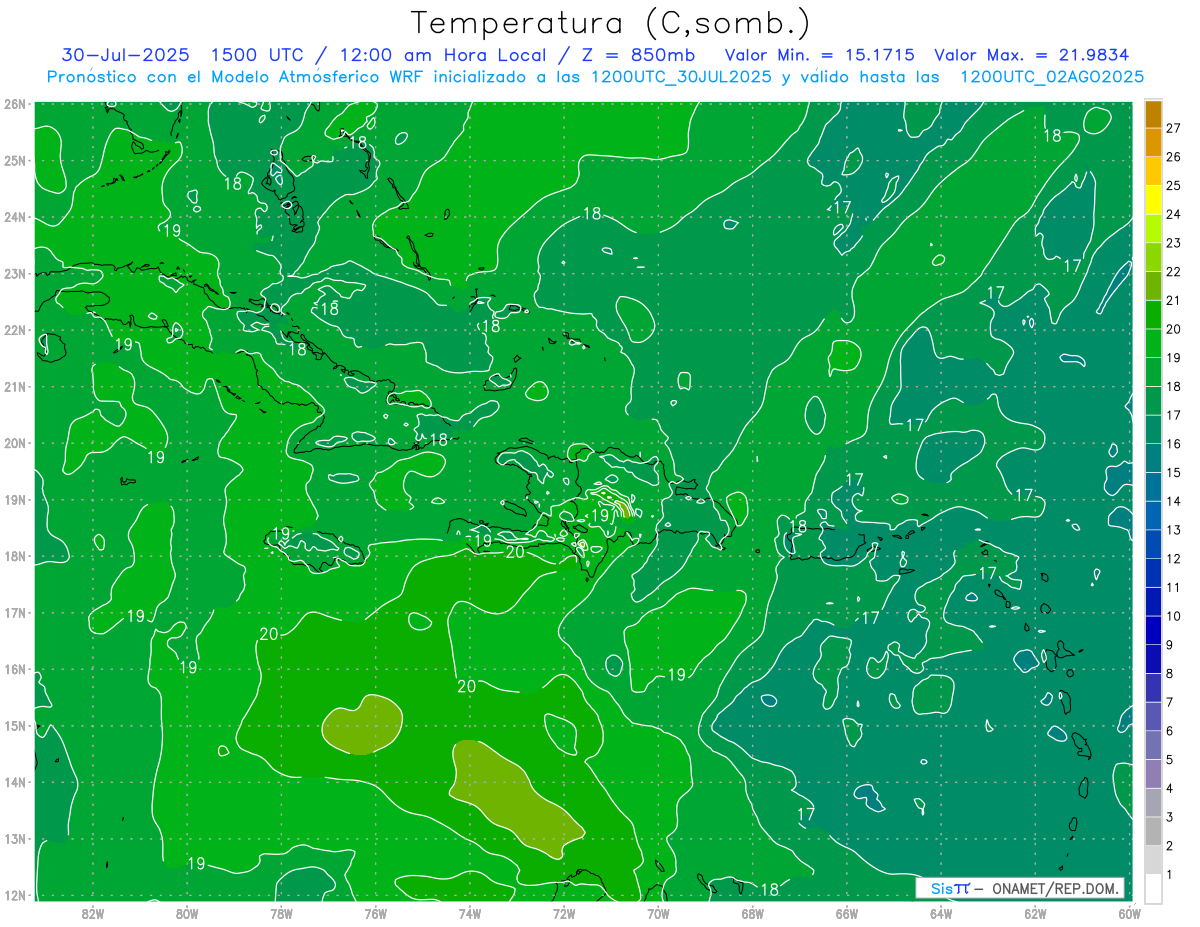Click the legend label "27"
Viewport: 1200px width, 927px height.
pyautogui.click(x=1173, y=128)
